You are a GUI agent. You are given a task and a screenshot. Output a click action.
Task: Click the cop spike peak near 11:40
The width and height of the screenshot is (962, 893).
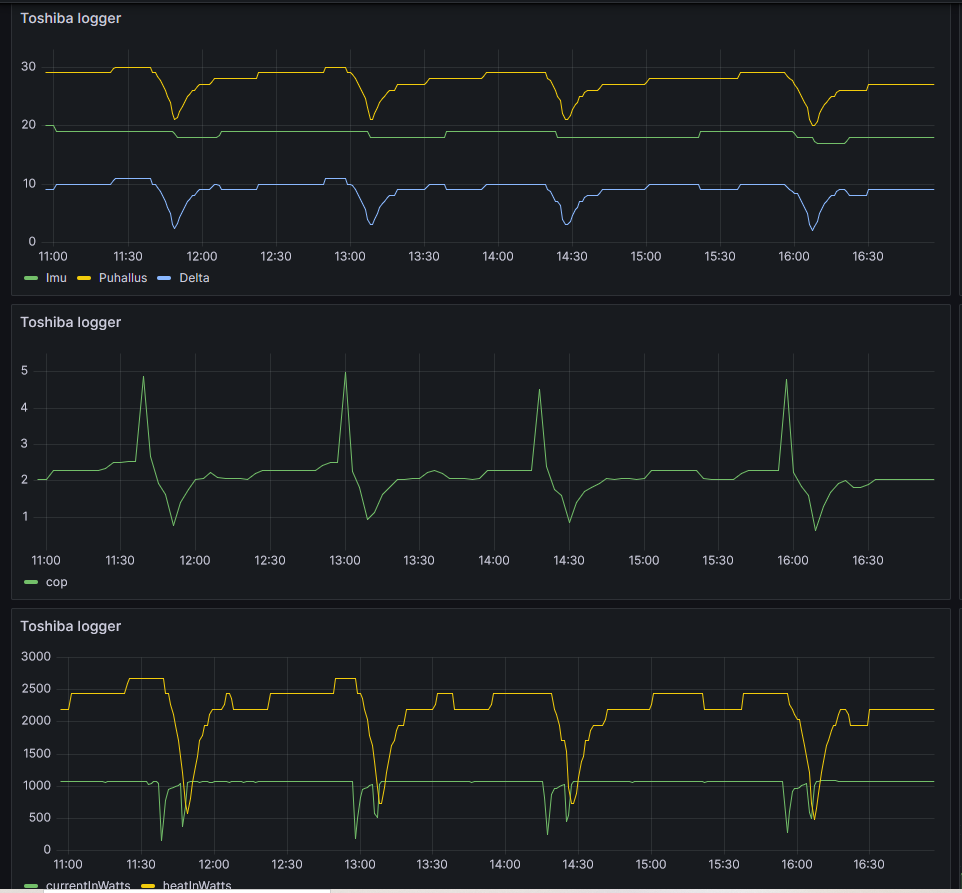coord(143,377)
